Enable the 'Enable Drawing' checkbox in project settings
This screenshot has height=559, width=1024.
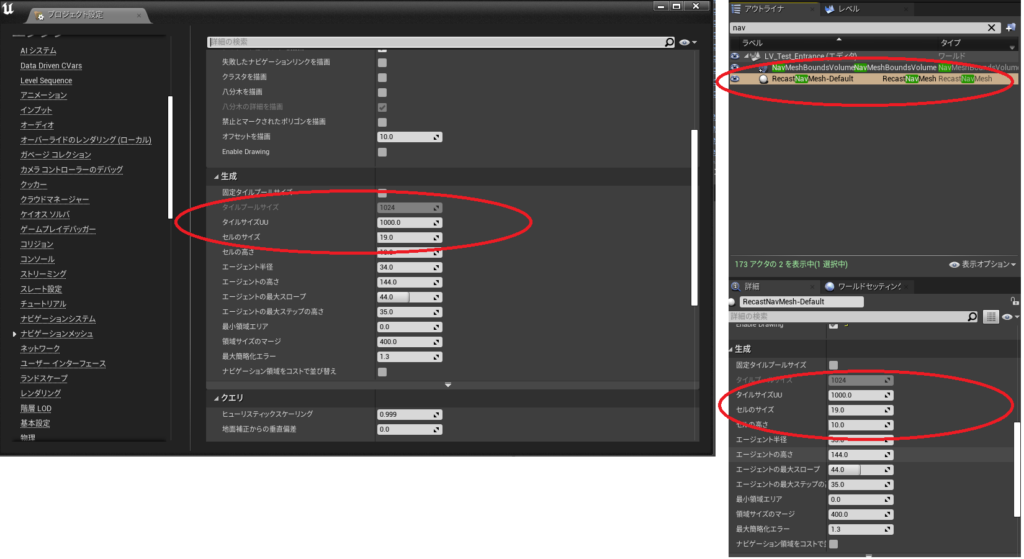coord(382,152)
